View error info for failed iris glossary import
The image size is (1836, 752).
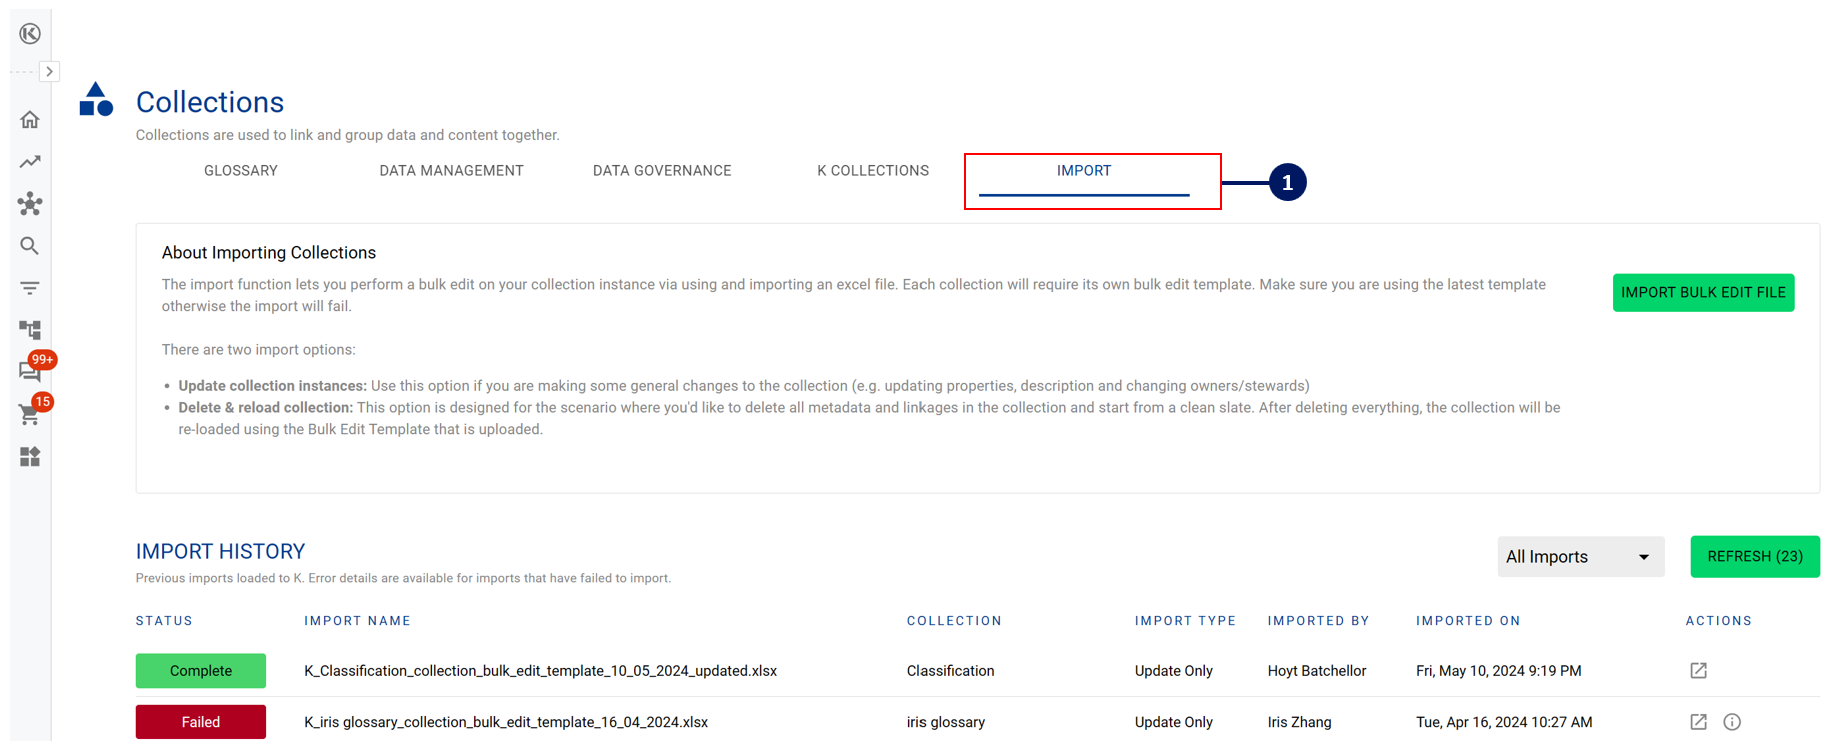pyautogui.click(x=1732, y=722)
